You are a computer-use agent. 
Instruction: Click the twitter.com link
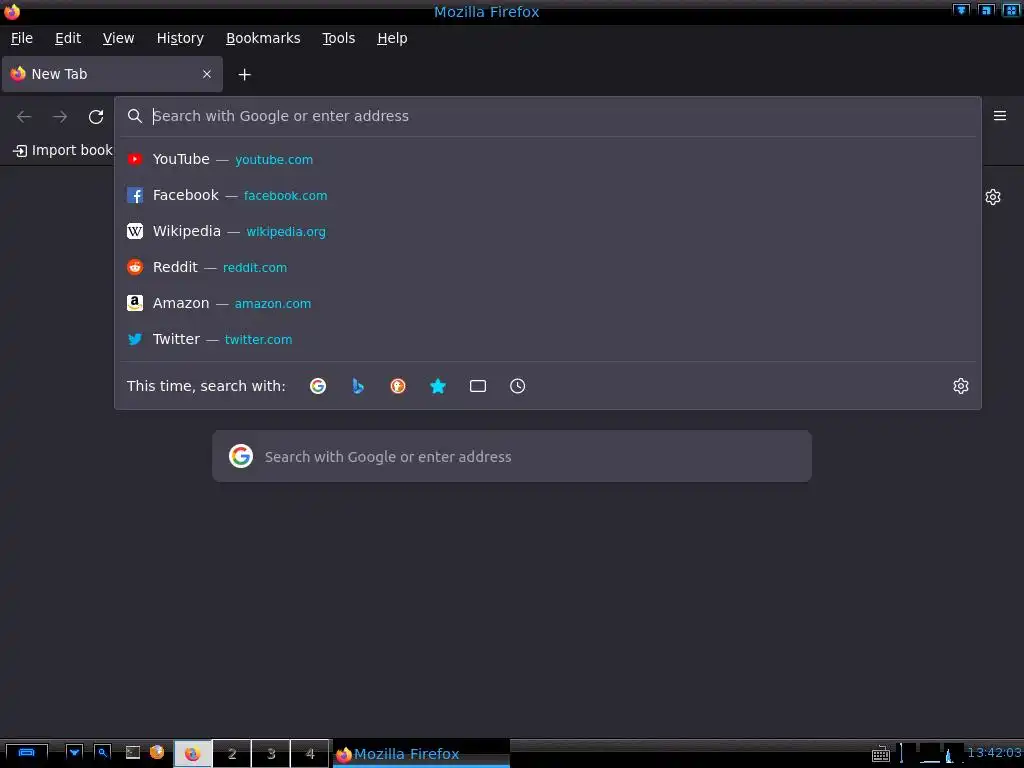click(258, 340)
